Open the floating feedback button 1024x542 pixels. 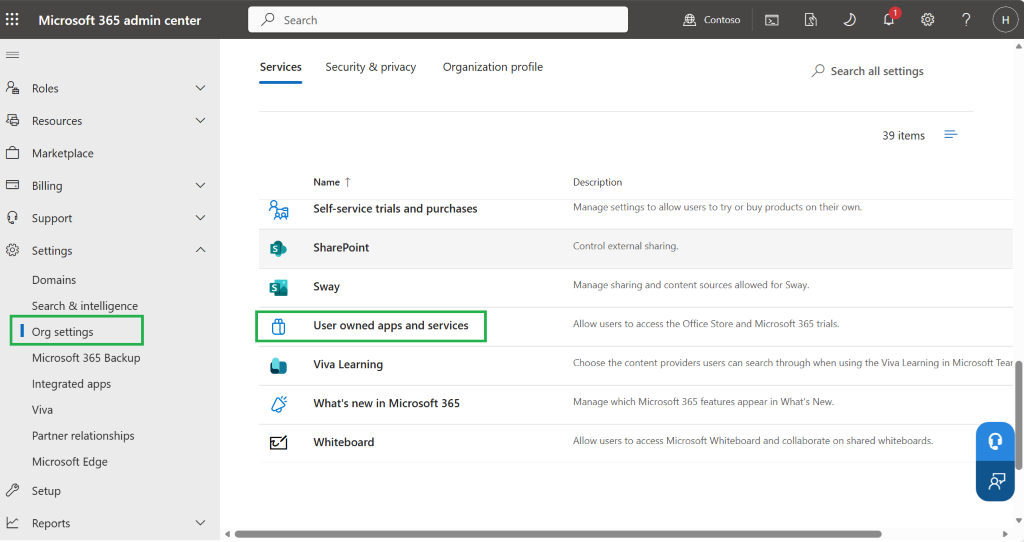[x=995, y=482]
